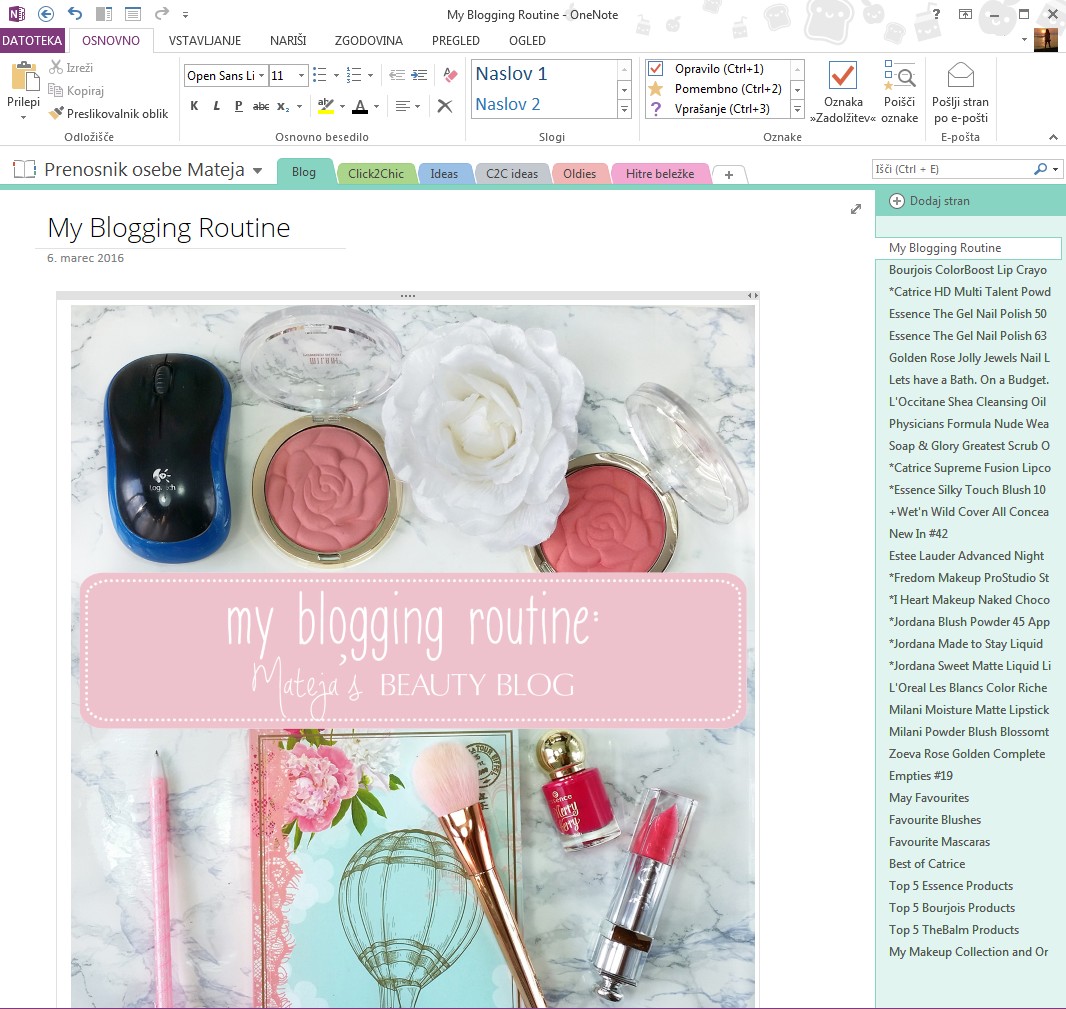Apply the Opravilo to-do checkbox tag

click(x=707, y=69)
